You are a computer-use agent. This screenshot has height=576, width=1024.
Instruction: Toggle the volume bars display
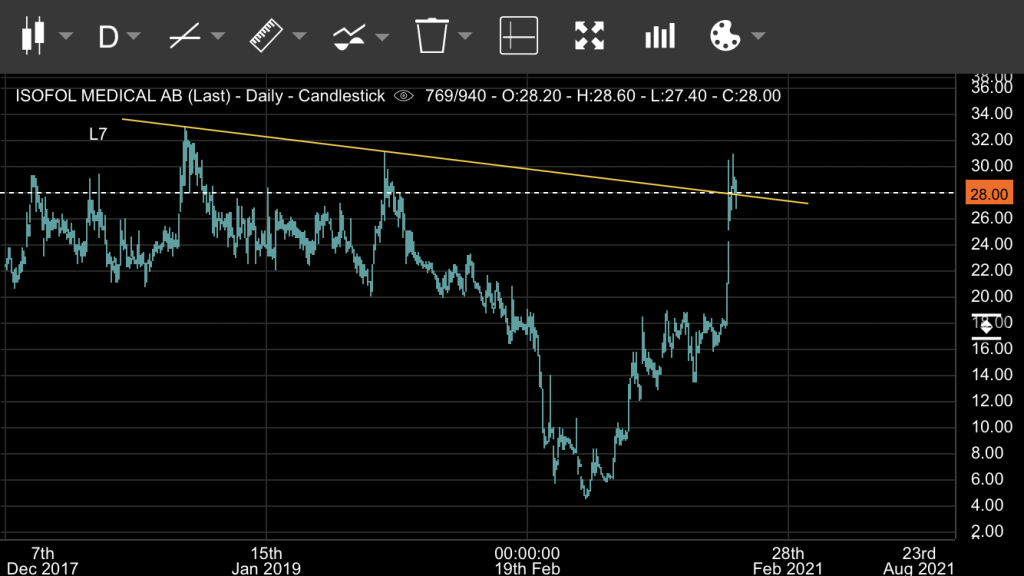click(659, 36)
